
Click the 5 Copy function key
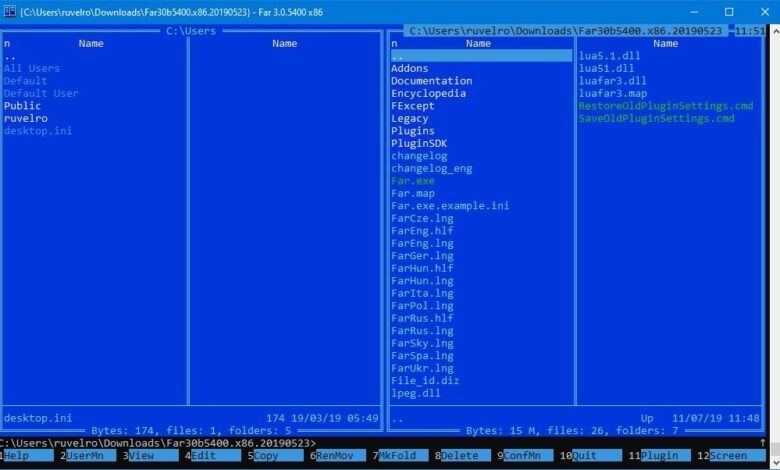[x=276, y=456]
